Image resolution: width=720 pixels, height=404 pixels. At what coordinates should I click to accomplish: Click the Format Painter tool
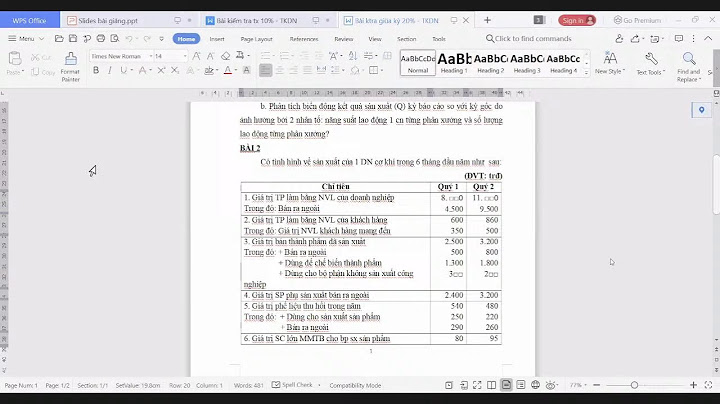coord(70,67)
